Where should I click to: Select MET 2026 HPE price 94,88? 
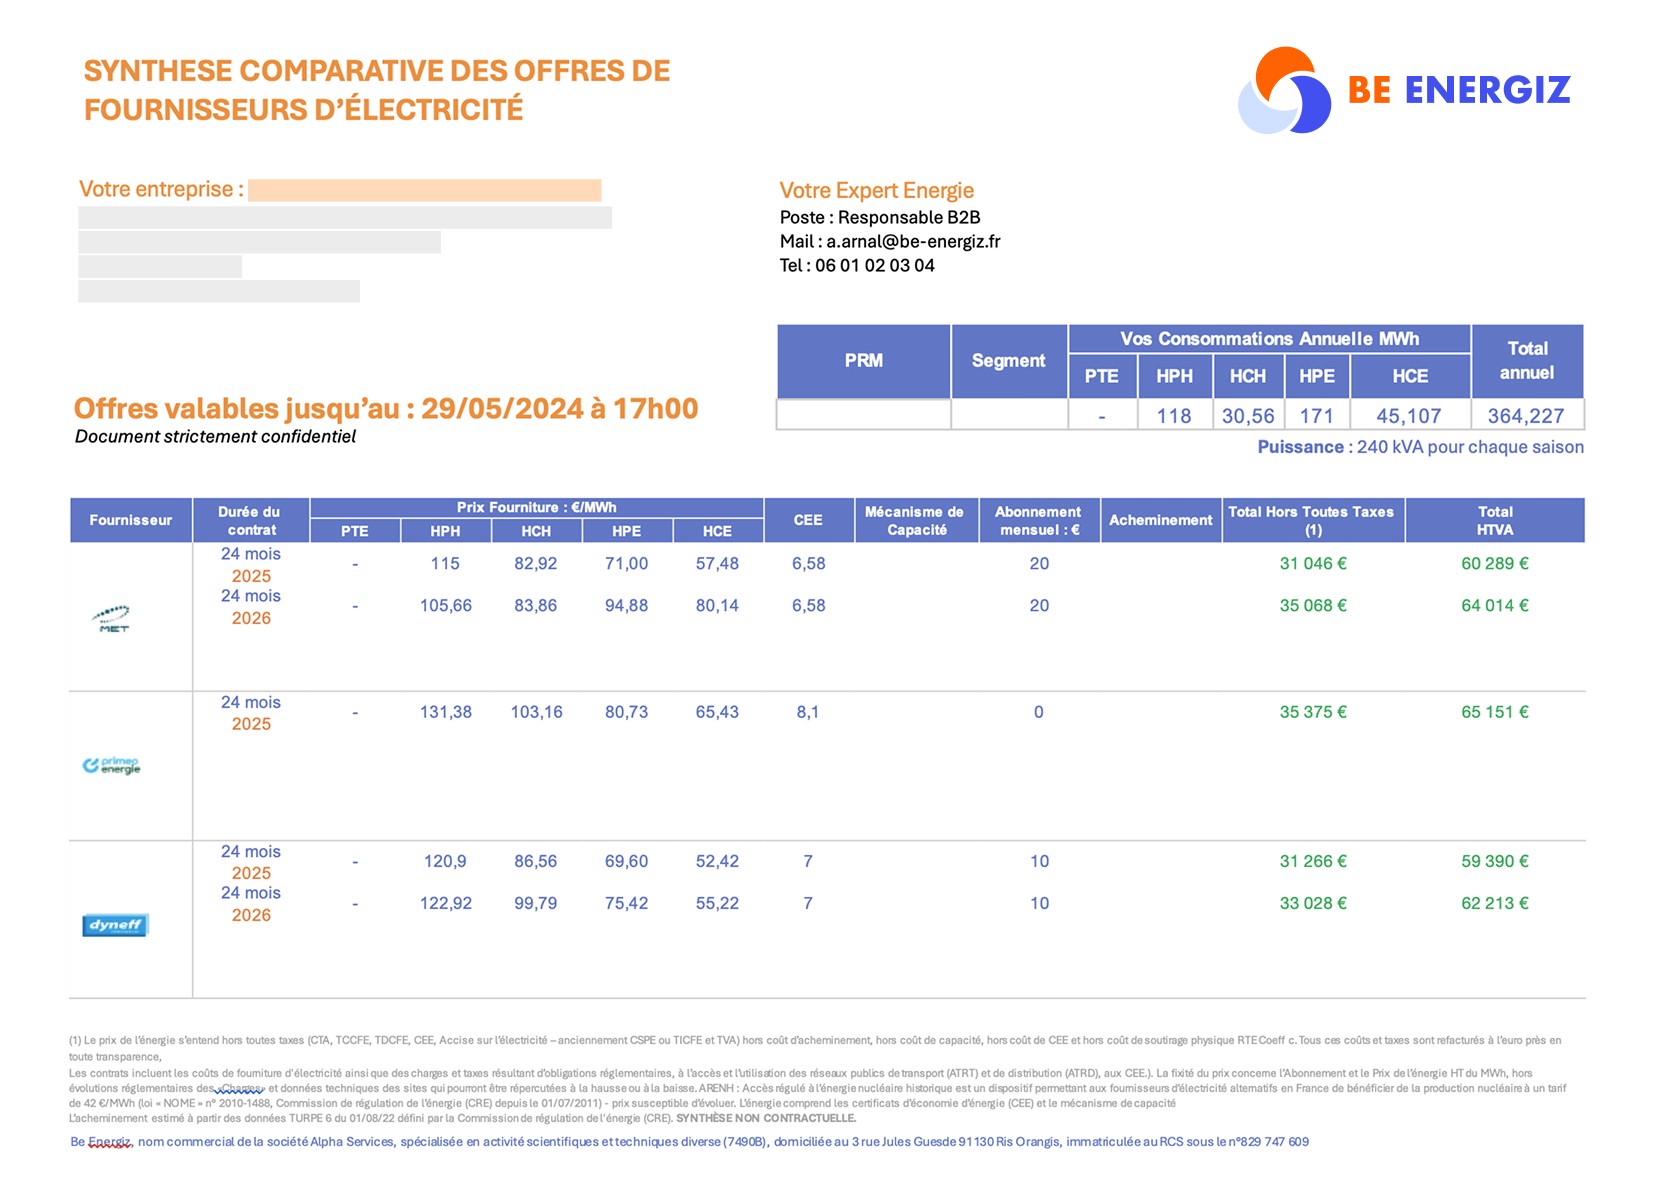[626, 606]
